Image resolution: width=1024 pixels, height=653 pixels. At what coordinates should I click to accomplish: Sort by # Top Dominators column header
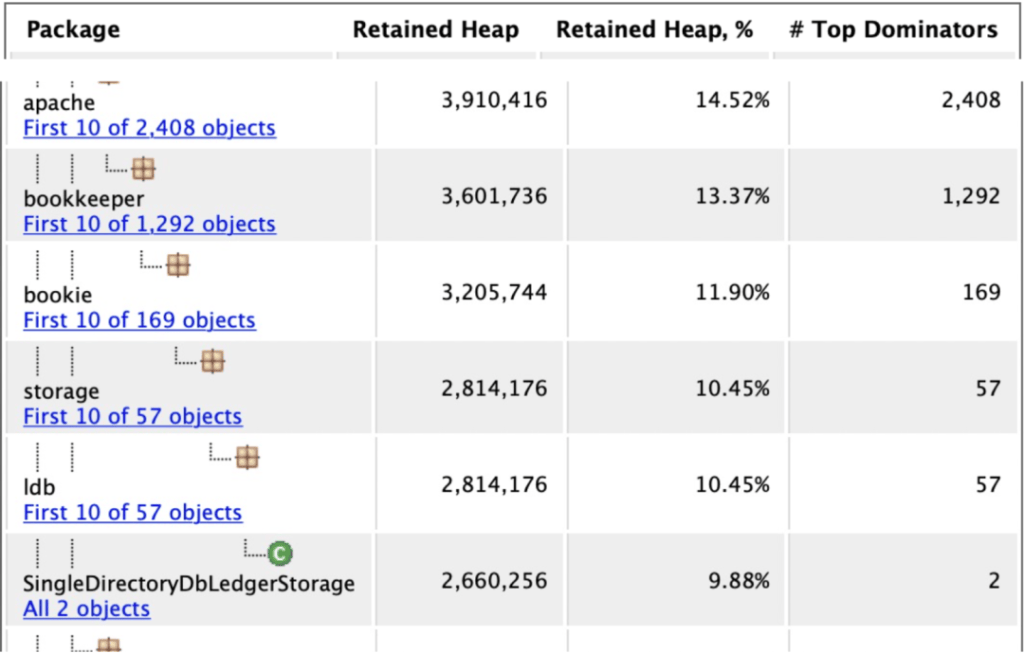tap(893, 29)
